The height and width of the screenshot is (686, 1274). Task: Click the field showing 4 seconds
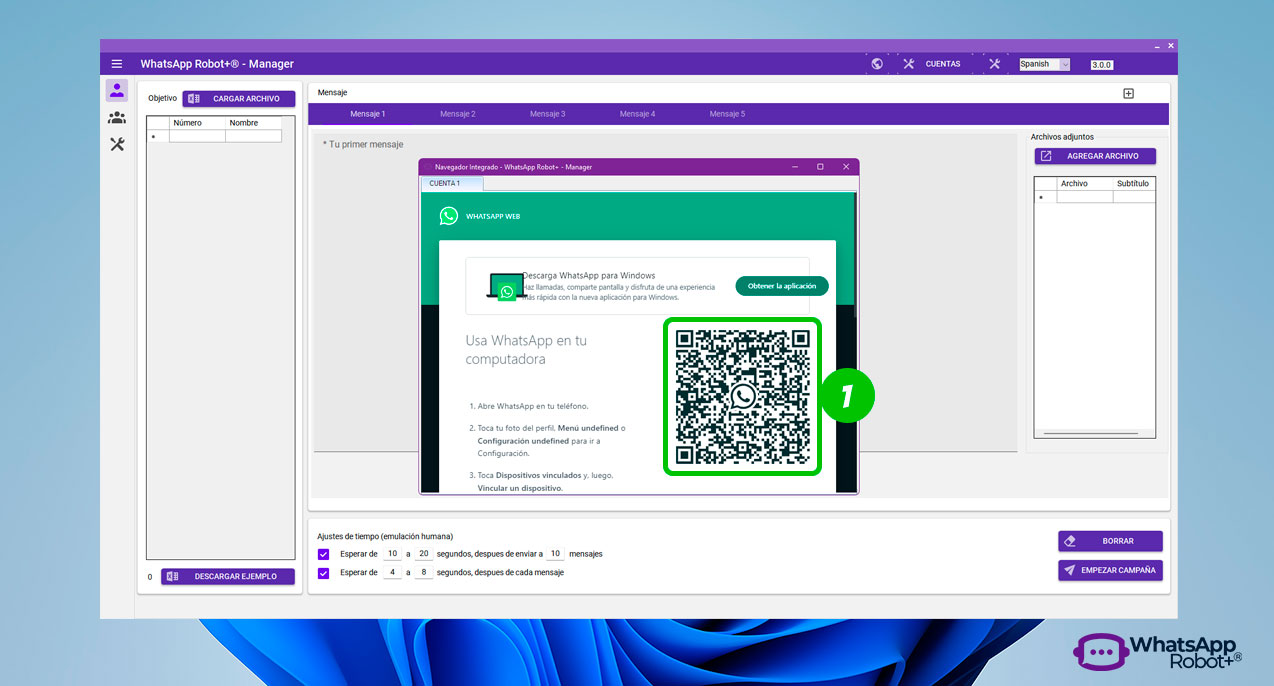[392, 573]
